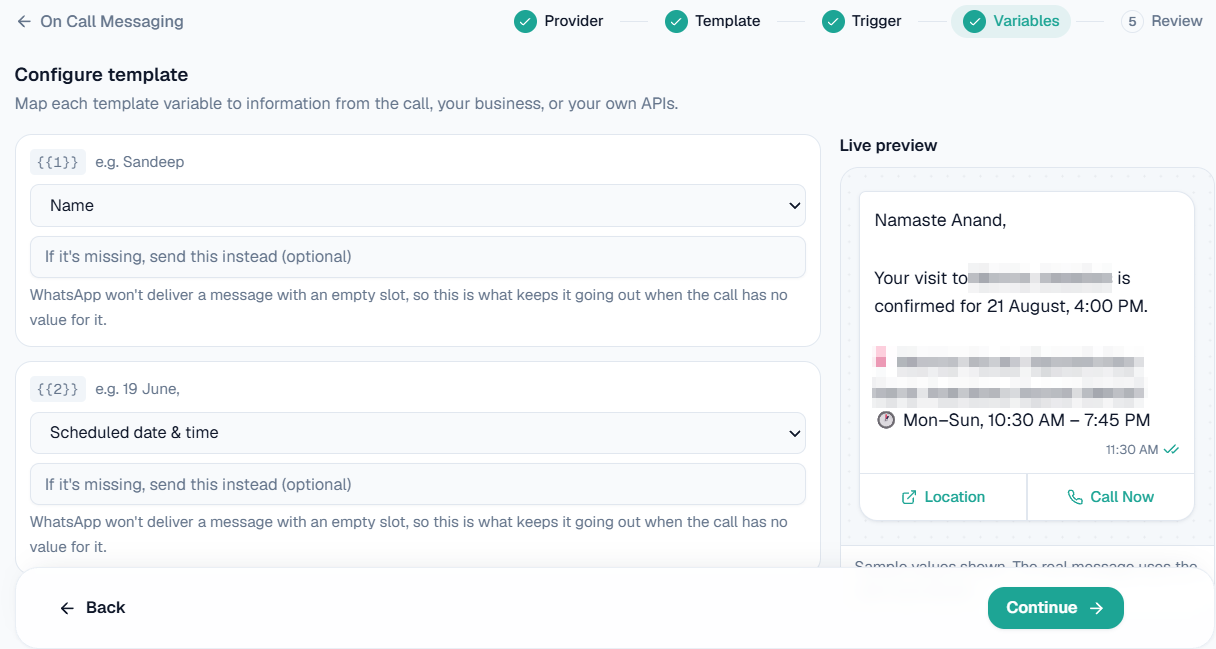
Task: Click the Review step number 5 badge
Action: click(1132, 21)
